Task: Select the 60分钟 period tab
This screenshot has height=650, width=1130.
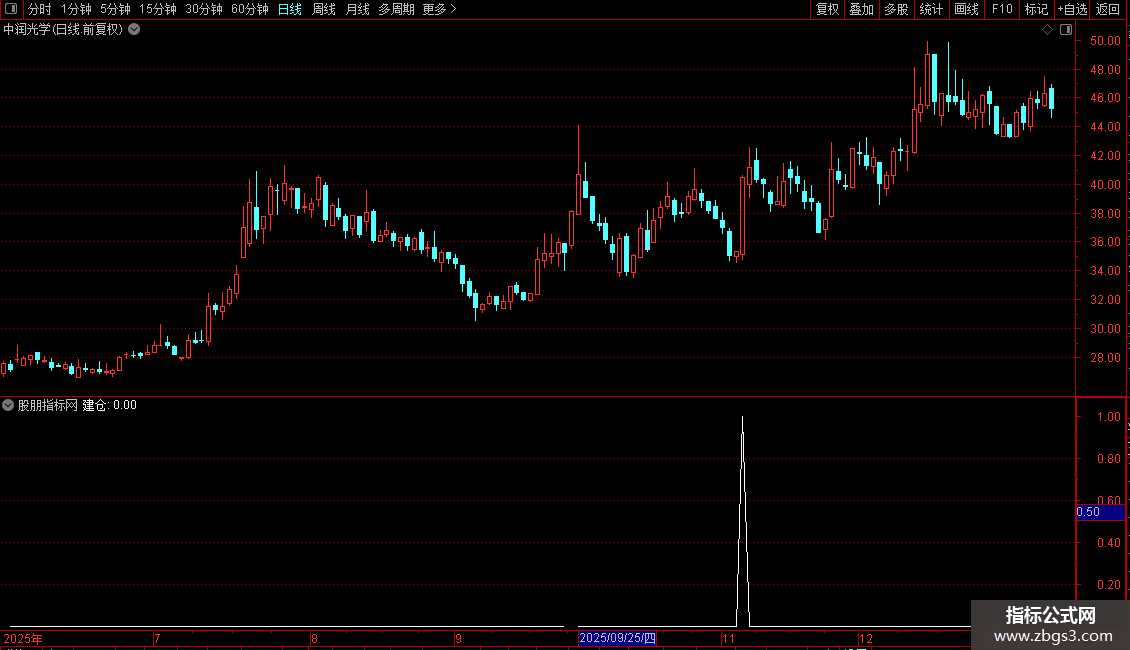Action: pos(250,9)
